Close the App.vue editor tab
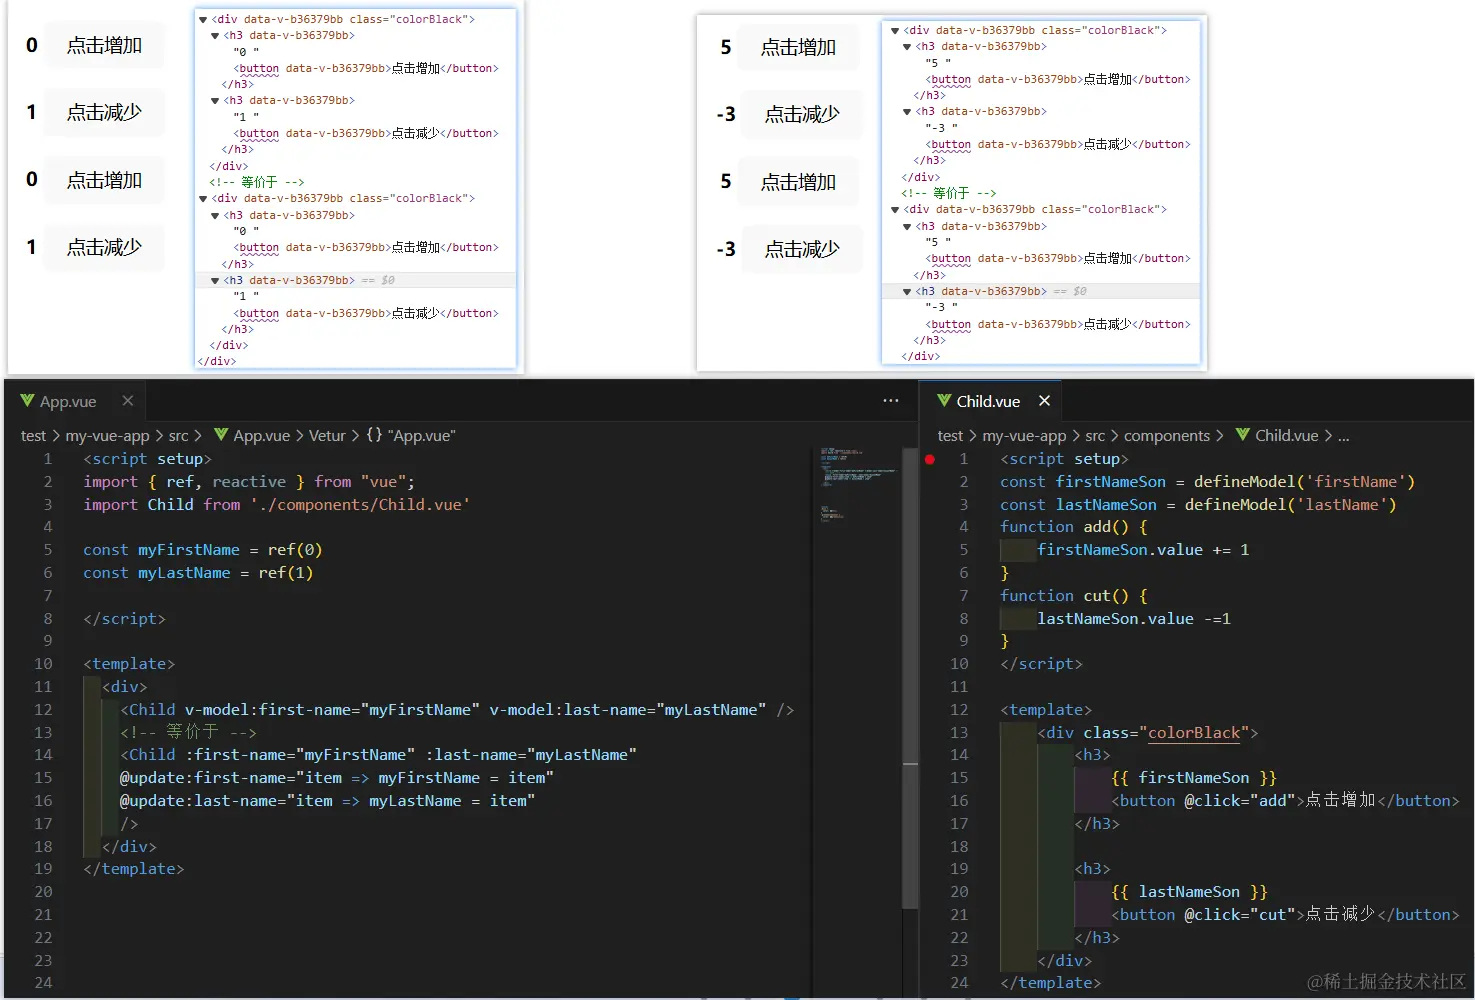The image size is (1475, 1000). tap(128, 401)
